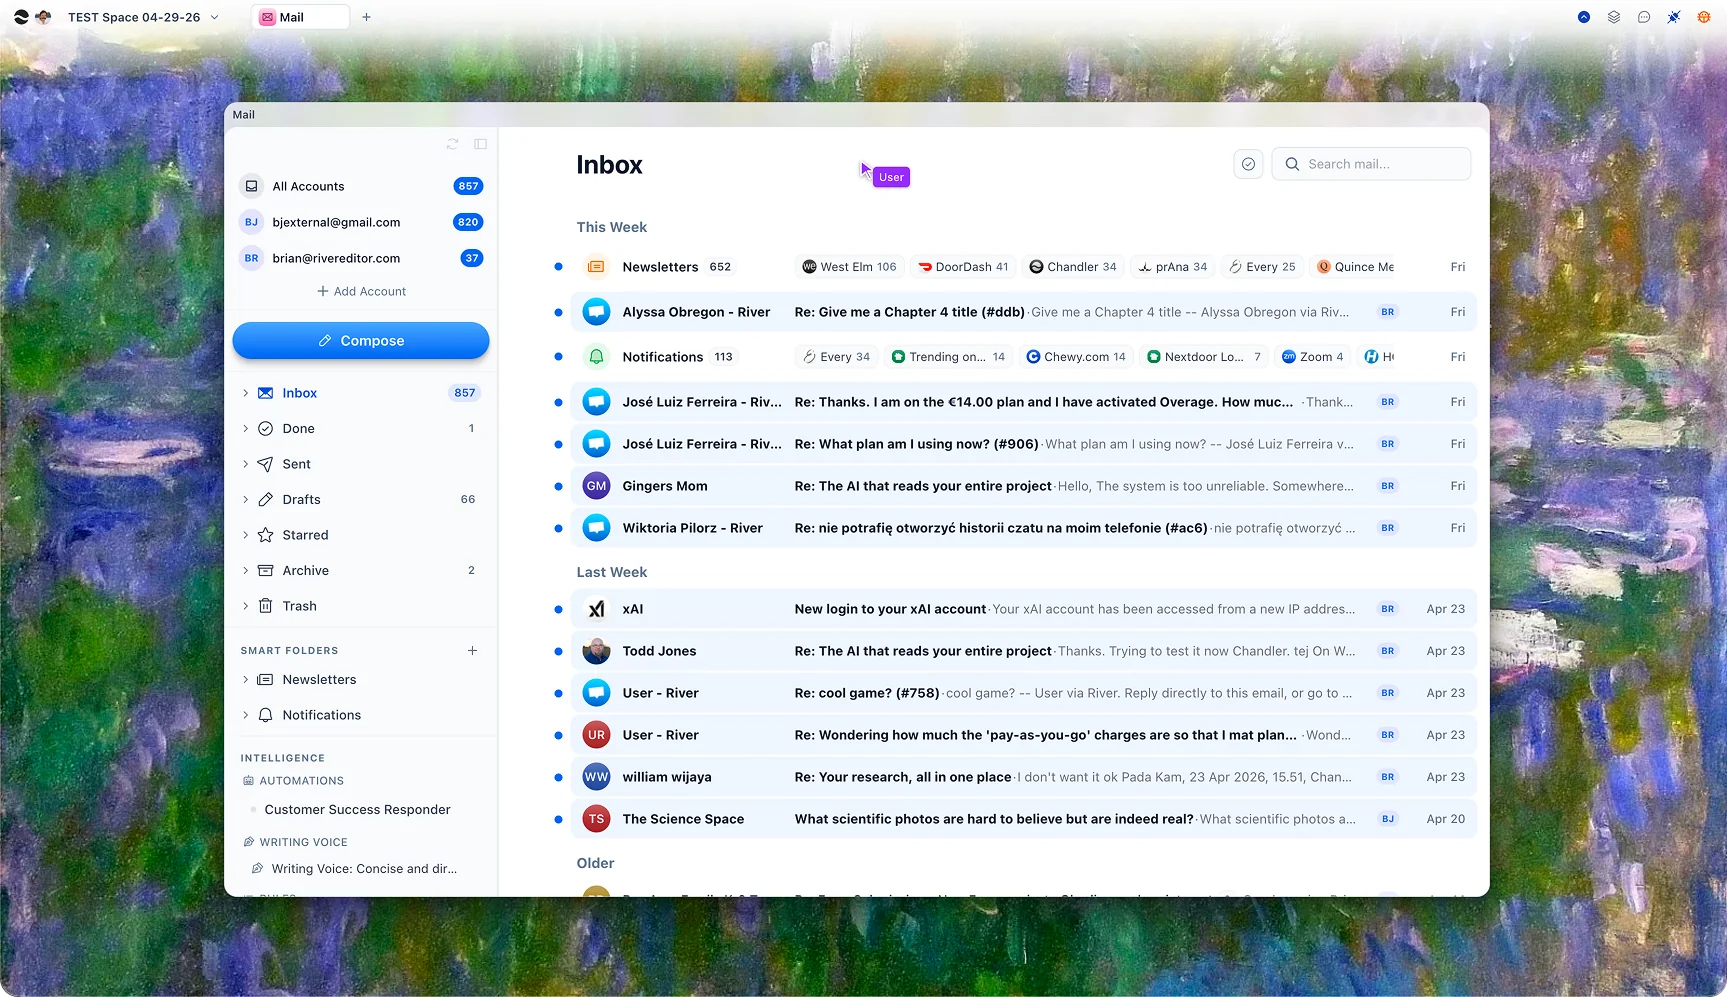Click the layers stack icon in top bar
Image resolution: width=1727 pixels, height=997 pixels.
pos(1613,17)
